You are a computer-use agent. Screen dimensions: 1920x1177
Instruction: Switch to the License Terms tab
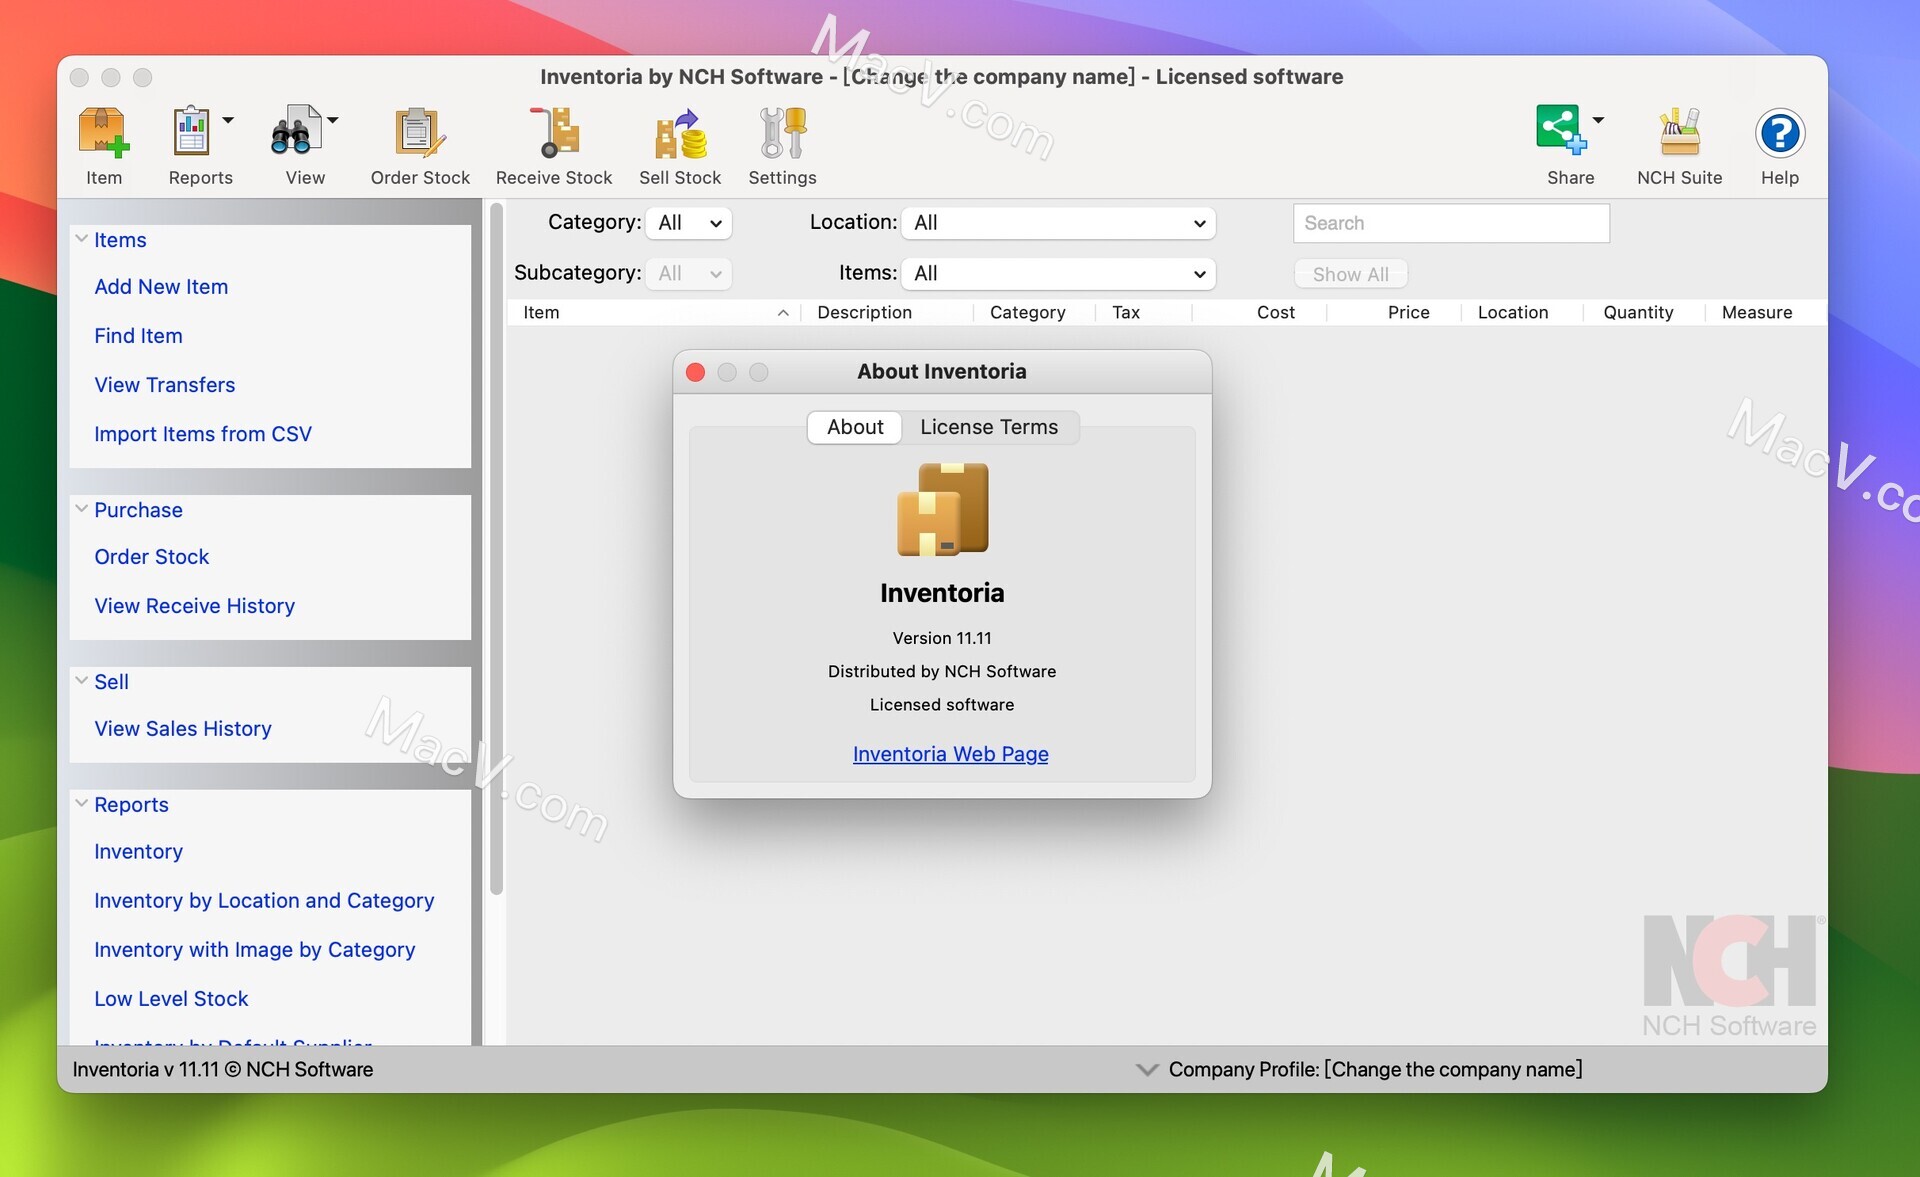tap(989, 427)
